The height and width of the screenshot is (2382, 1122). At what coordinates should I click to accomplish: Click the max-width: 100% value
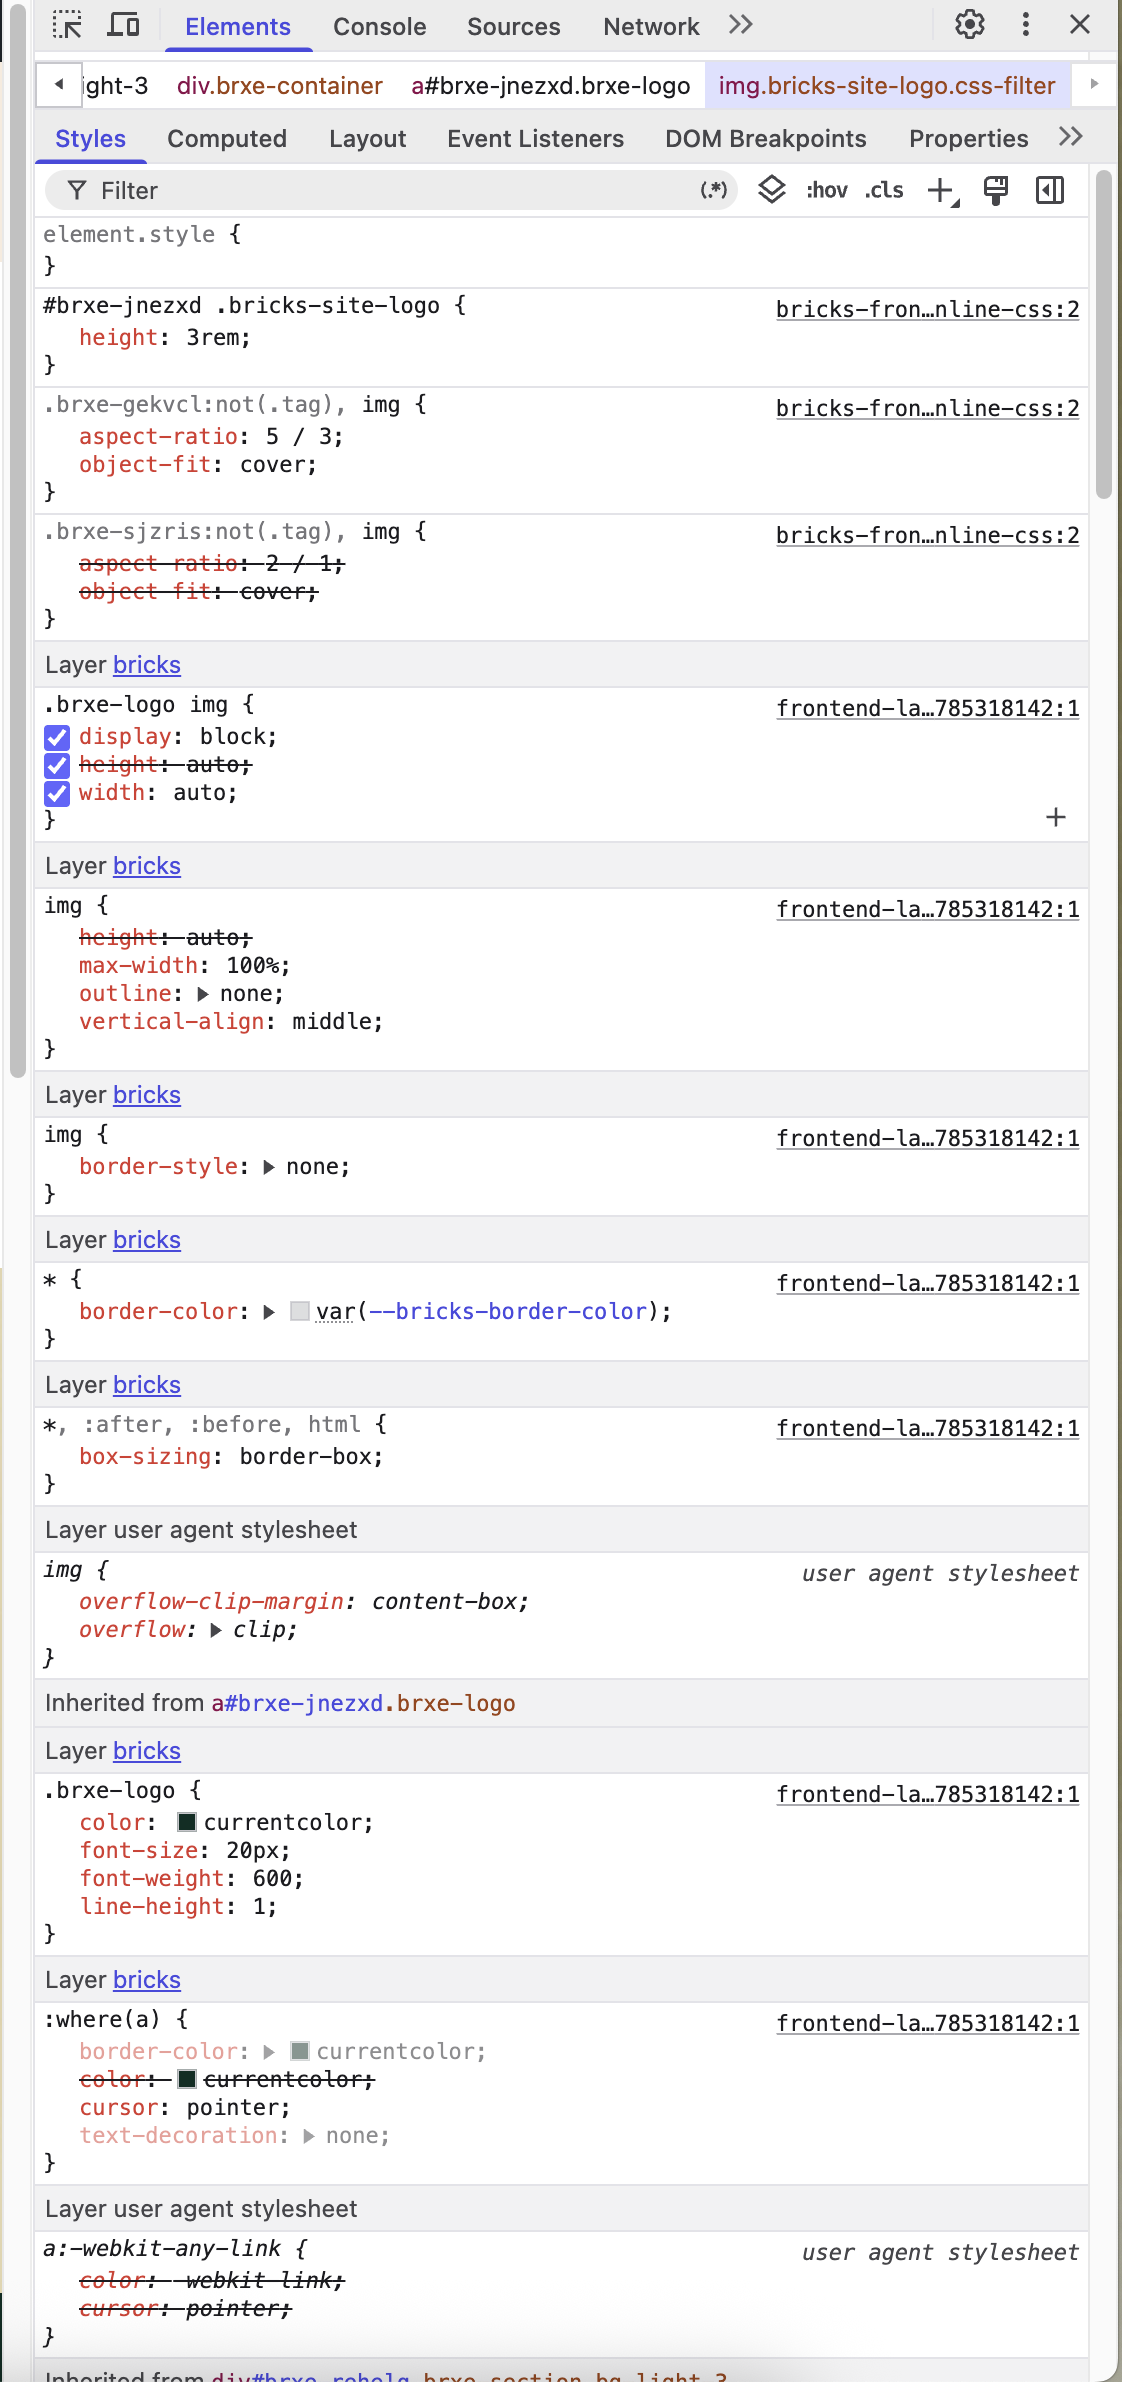[252, 966]
